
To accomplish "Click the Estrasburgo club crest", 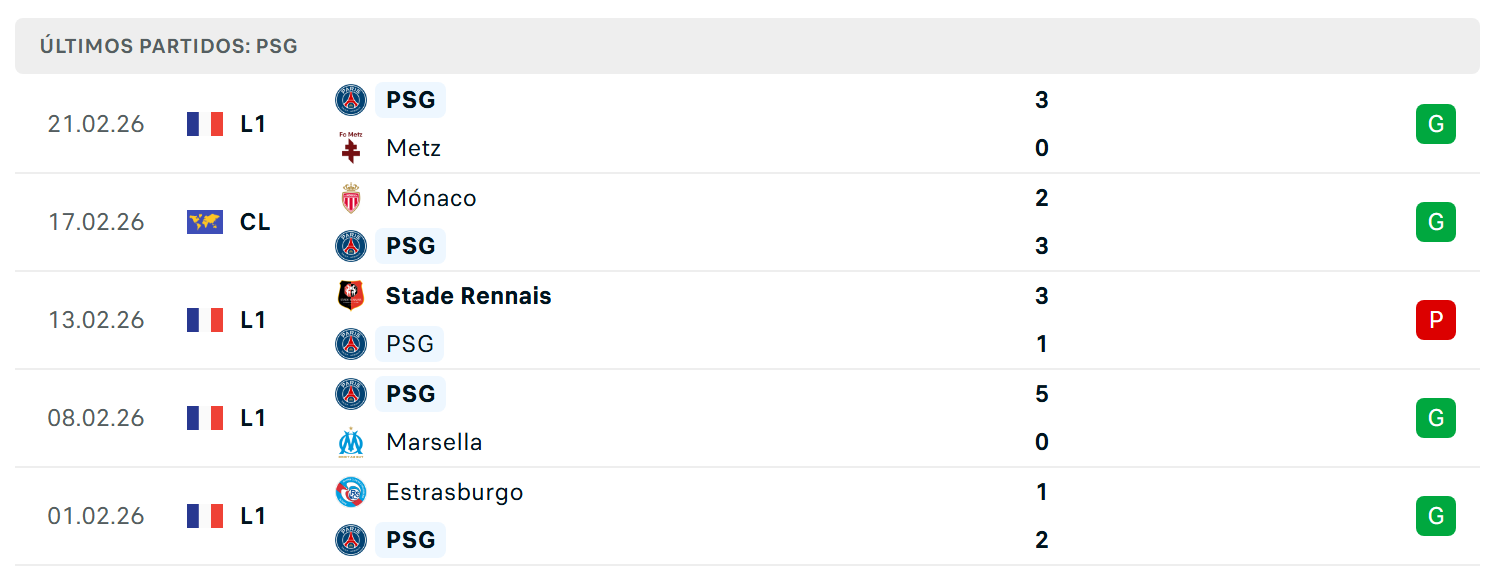I will pos(351,492).
